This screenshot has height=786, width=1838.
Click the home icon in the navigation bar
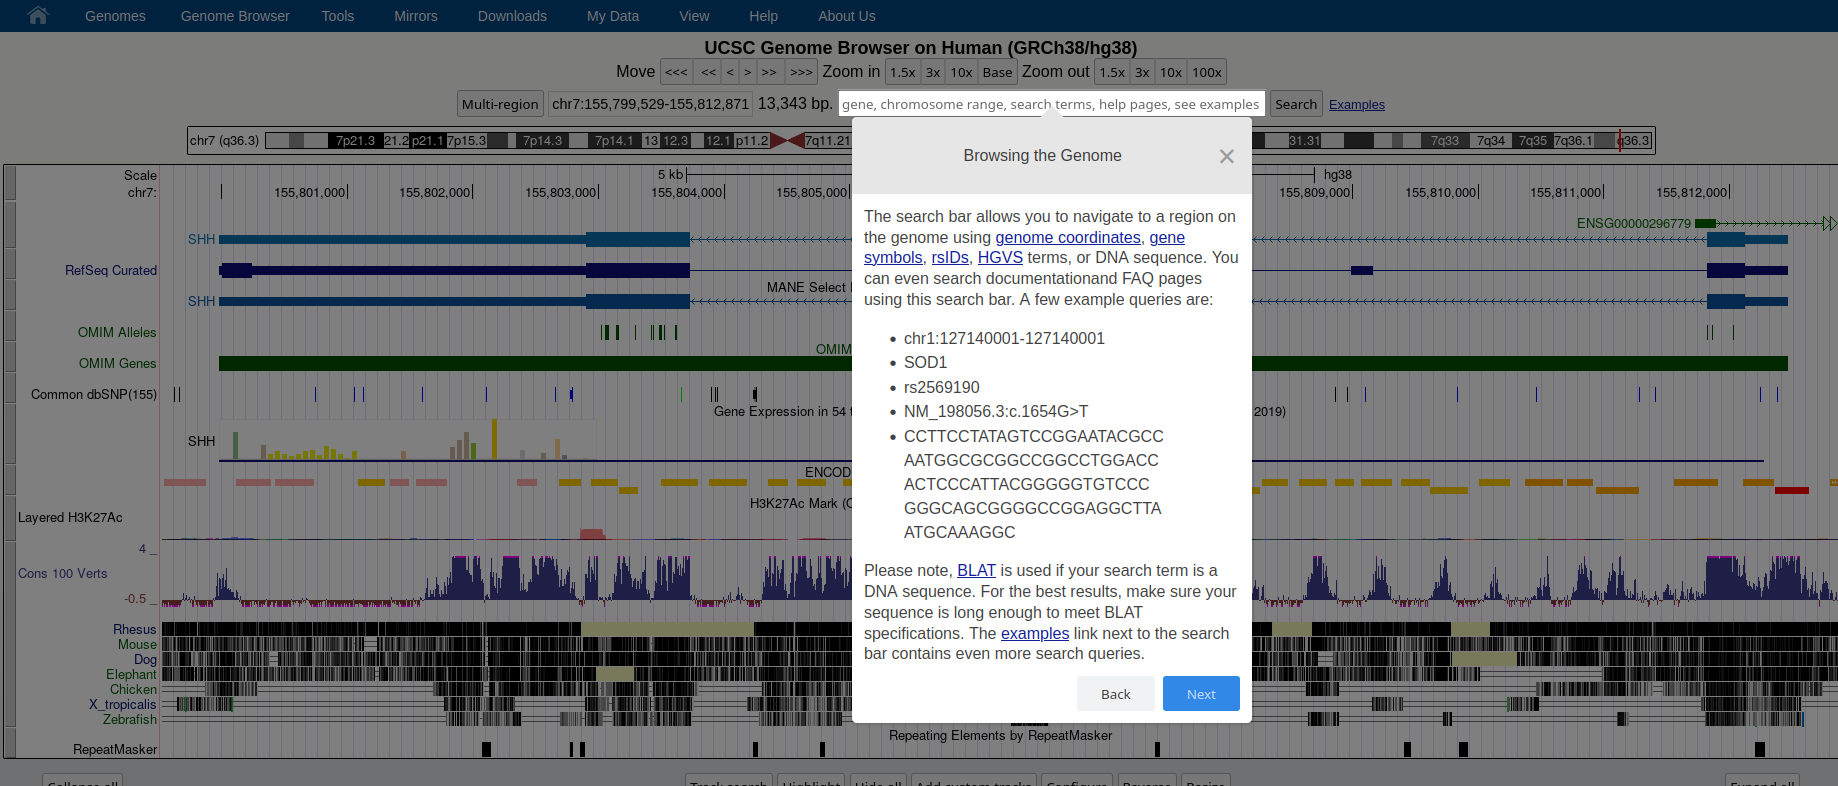[38, 16]
